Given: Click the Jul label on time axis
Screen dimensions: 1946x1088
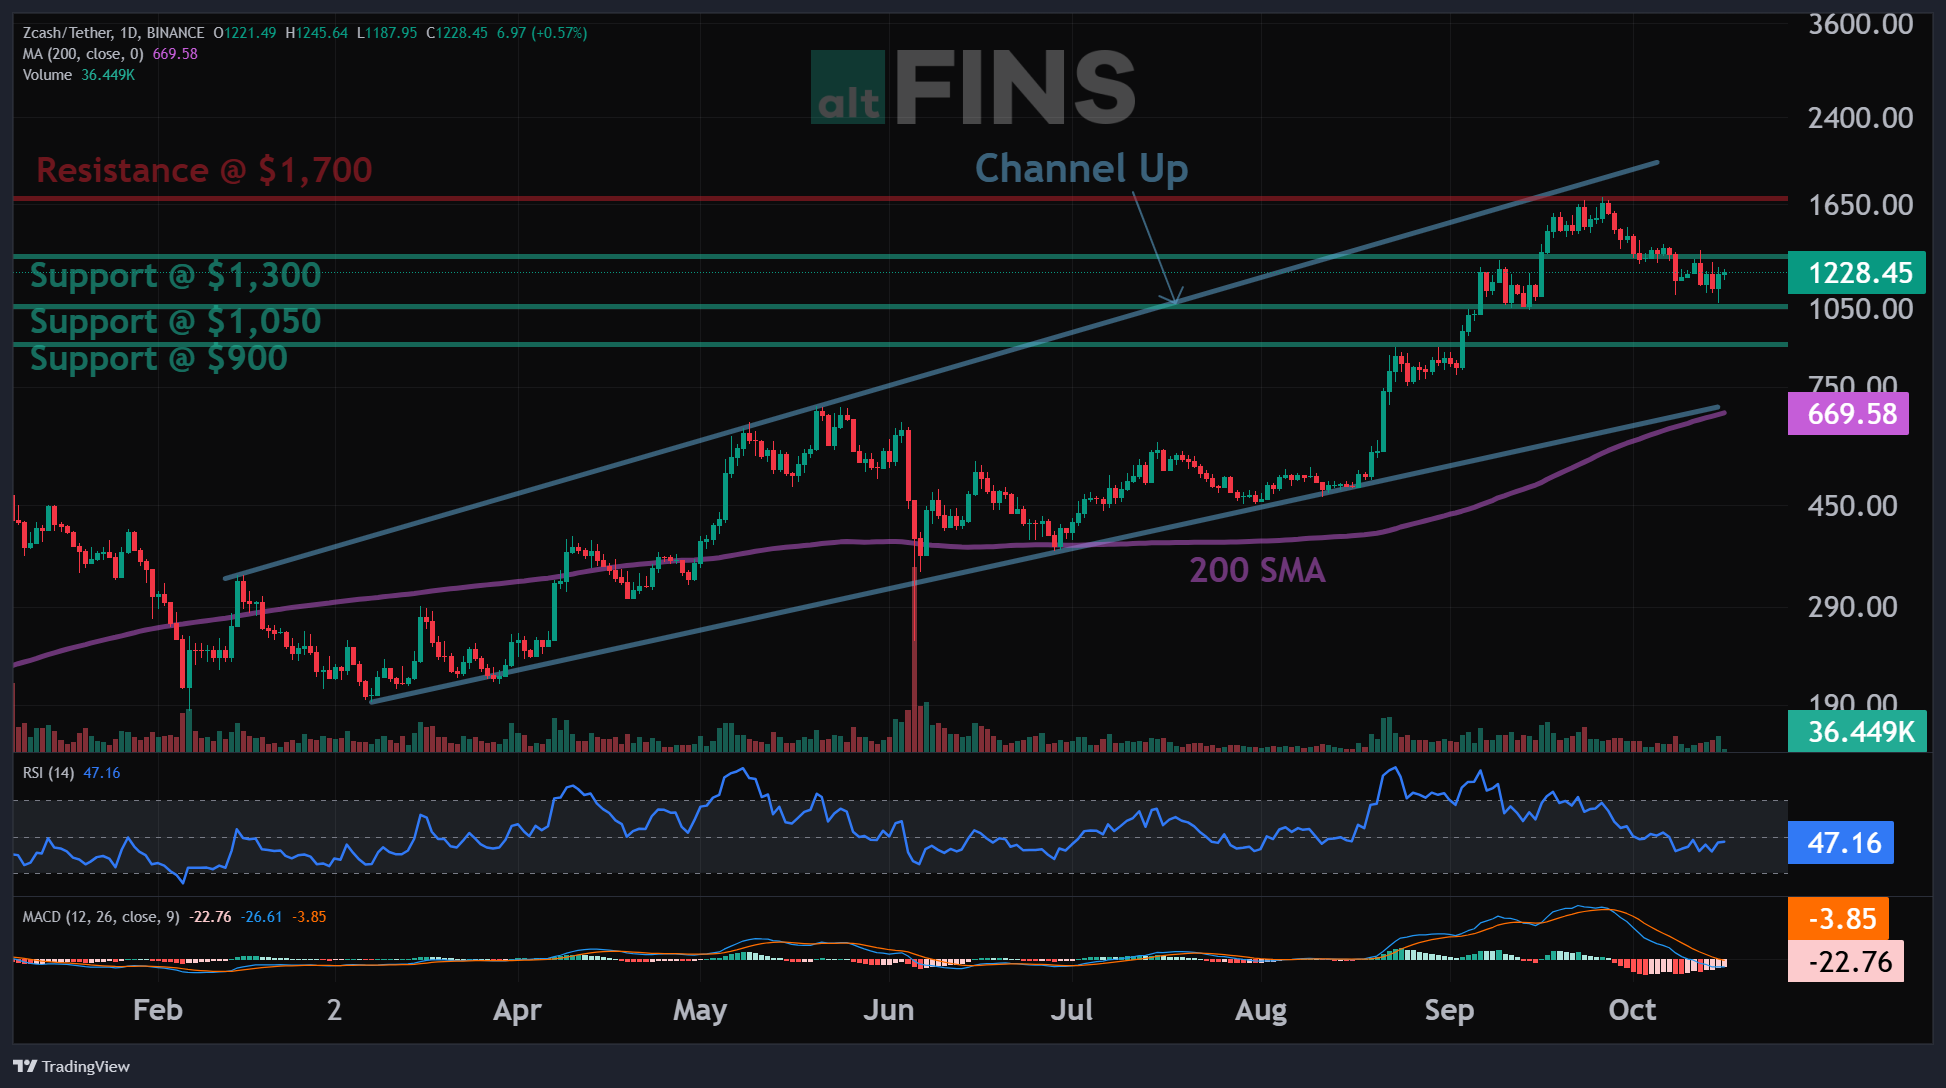Looking at the screenshot, I should pos(1072,1010).
